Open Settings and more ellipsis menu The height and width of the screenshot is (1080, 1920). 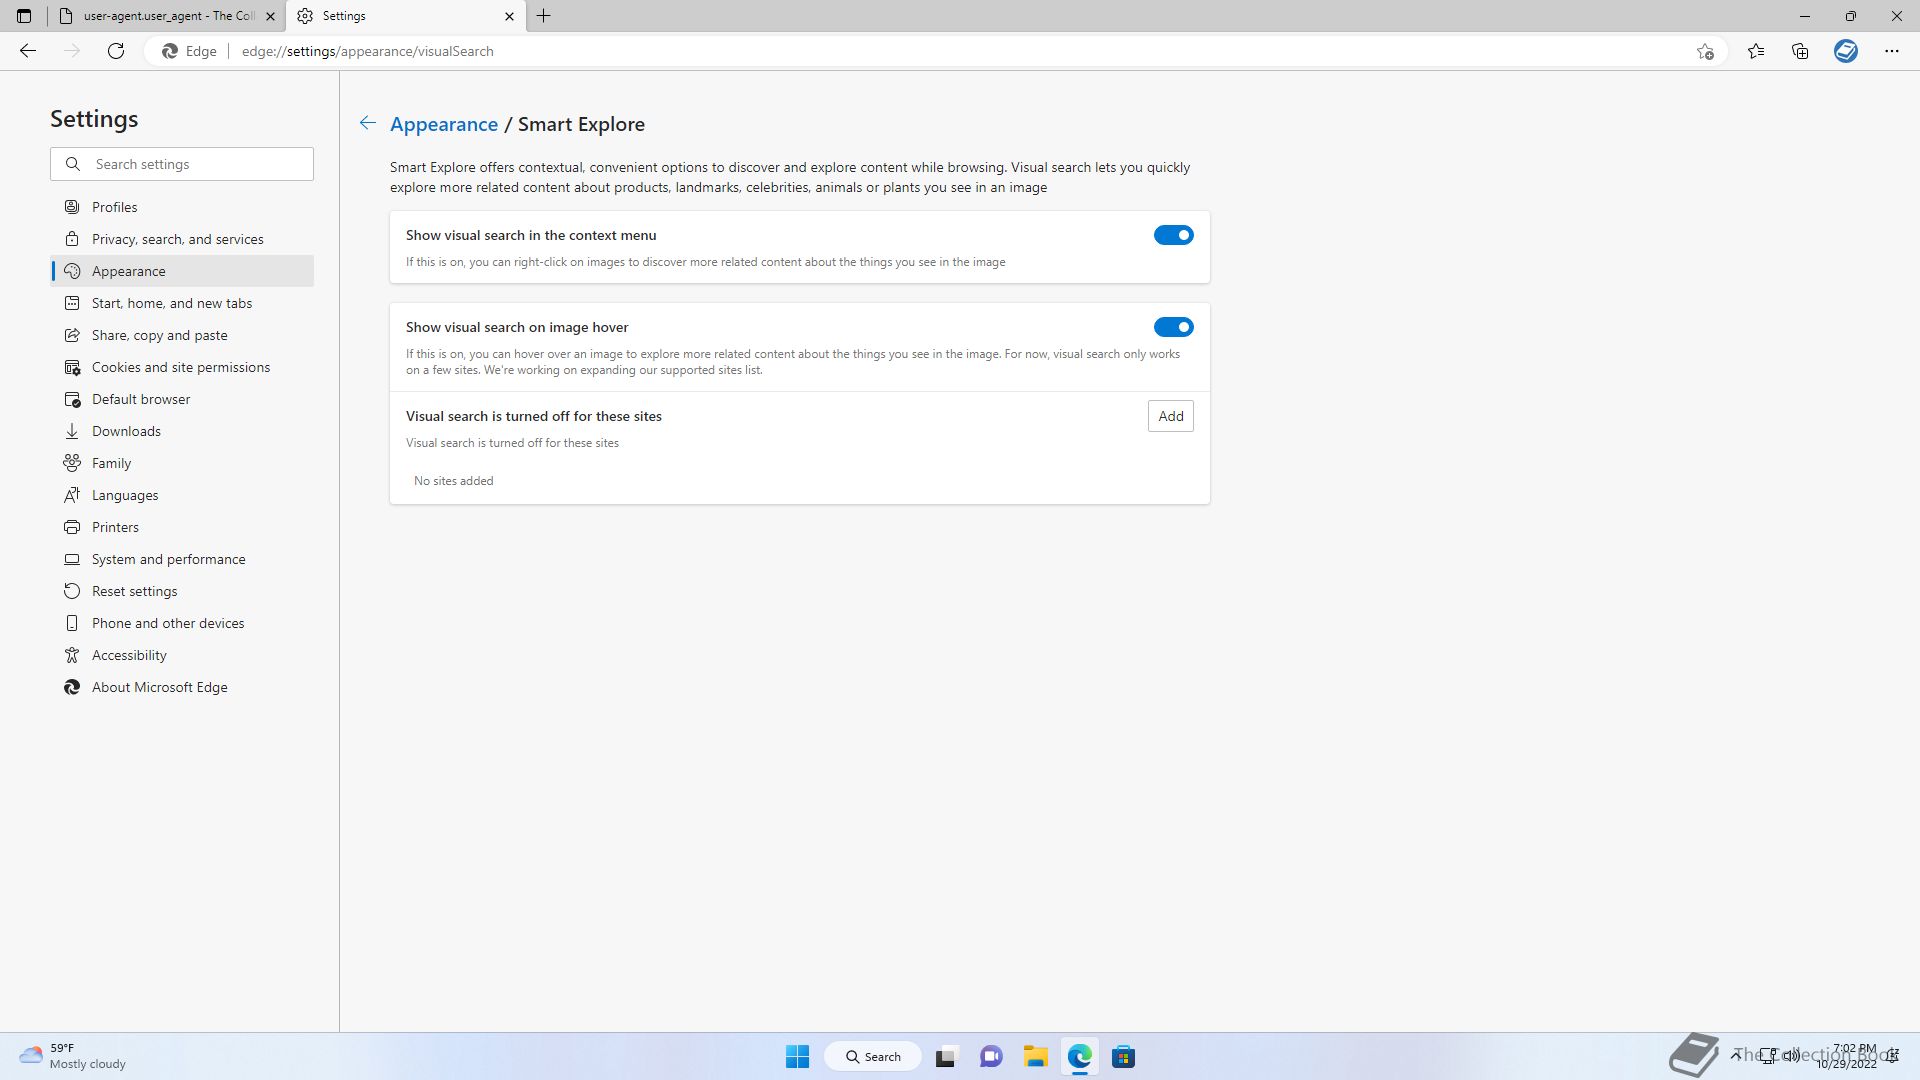coord(1892,51)
